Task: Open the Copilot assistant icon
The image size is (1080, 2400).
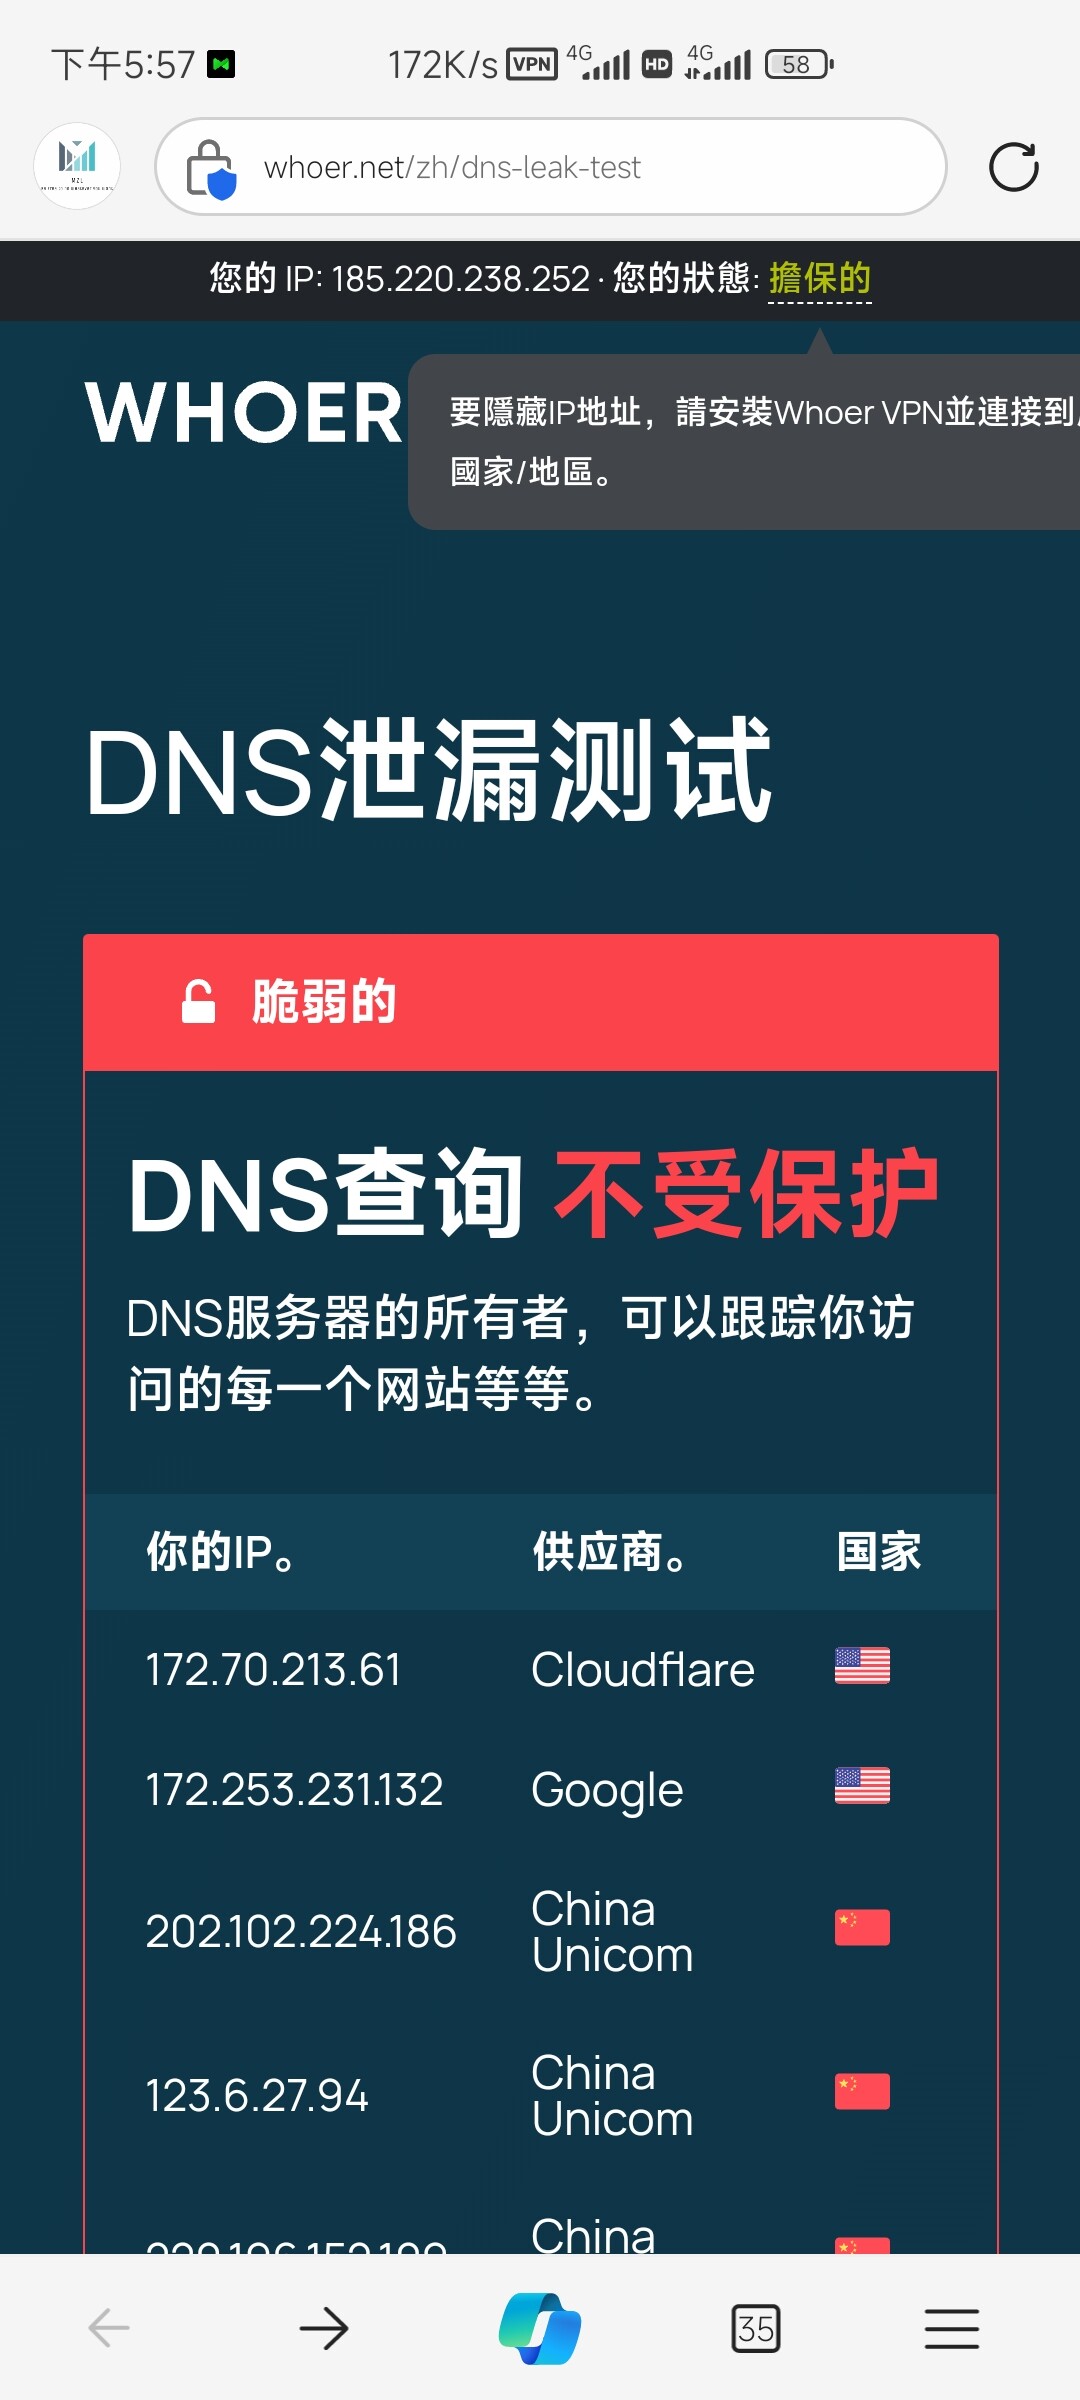Action: [540, 2328]
